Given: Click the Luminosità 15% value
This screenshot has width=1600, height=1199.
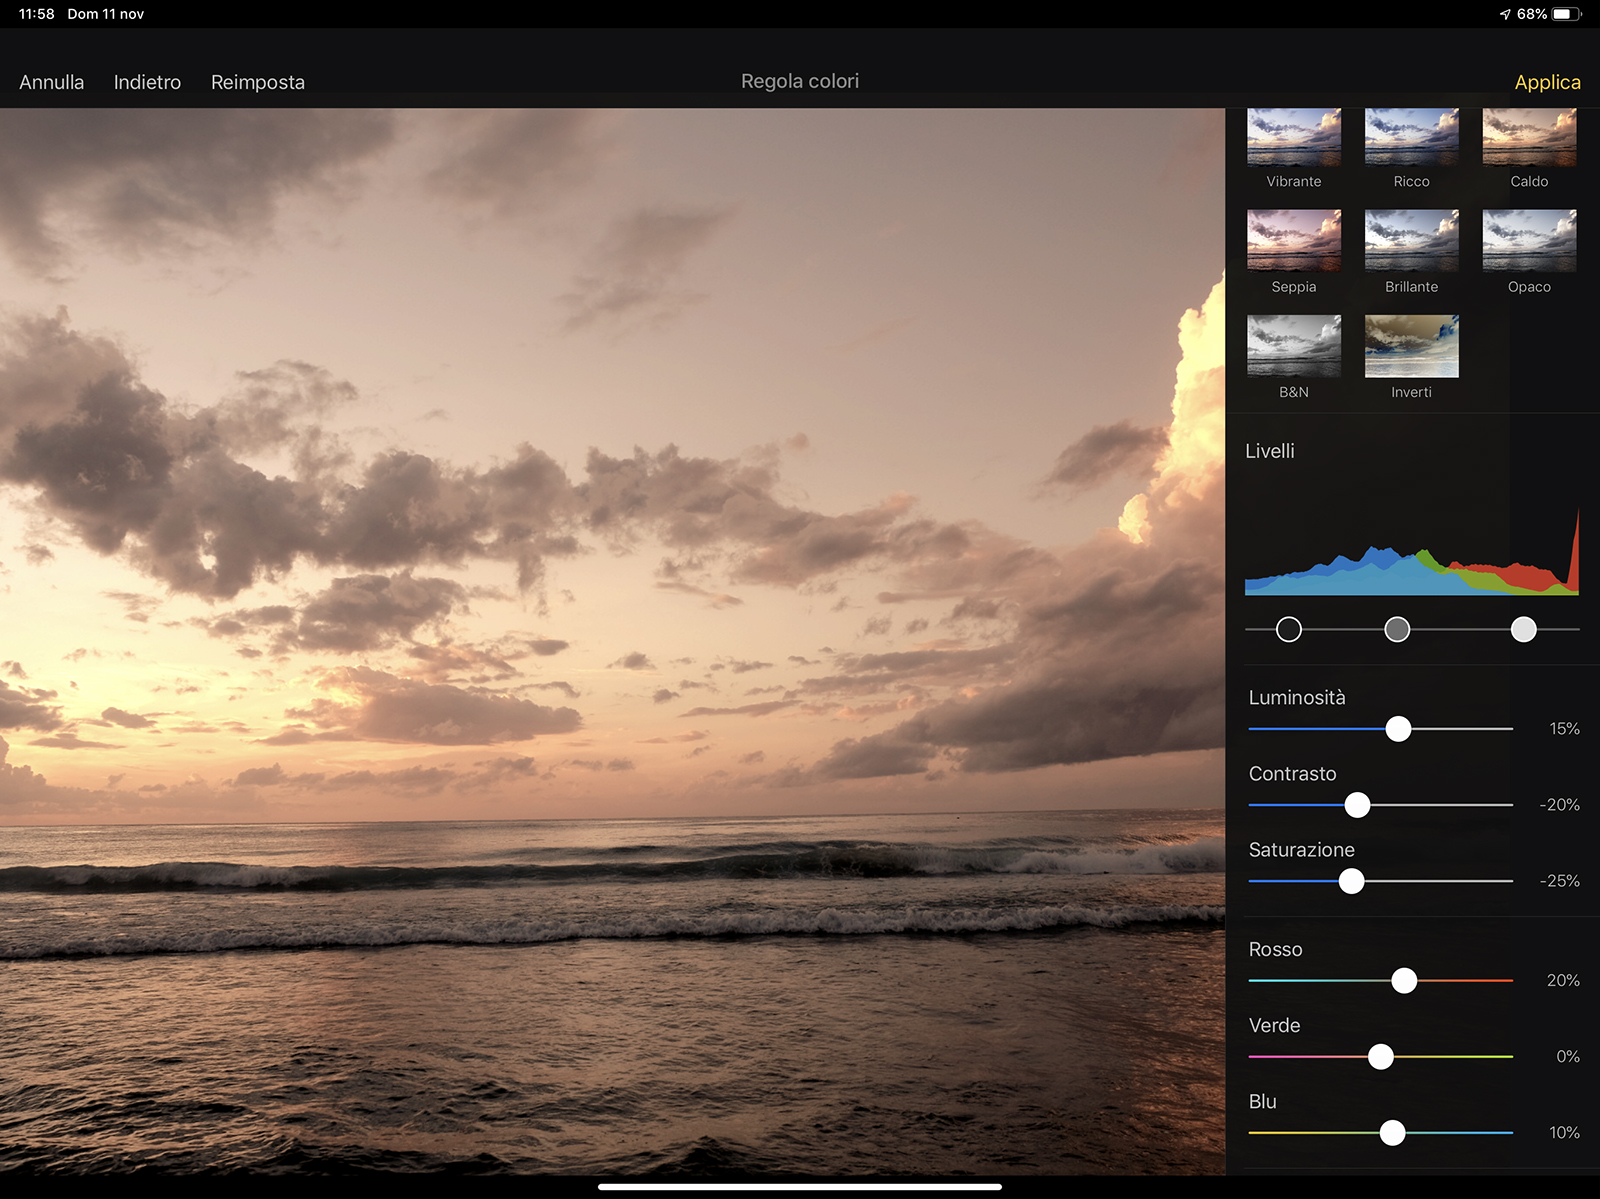Looking at the screenshot, I should [1564, 729].
